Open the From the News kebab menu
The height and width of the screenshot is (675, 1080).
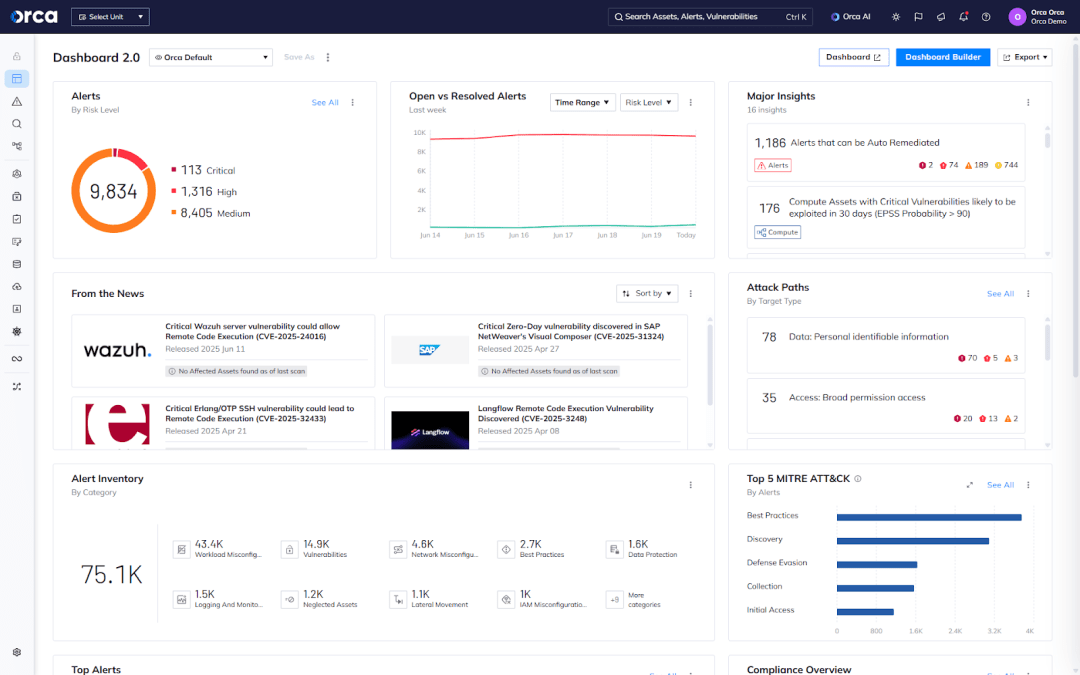(x=691, y=293)
